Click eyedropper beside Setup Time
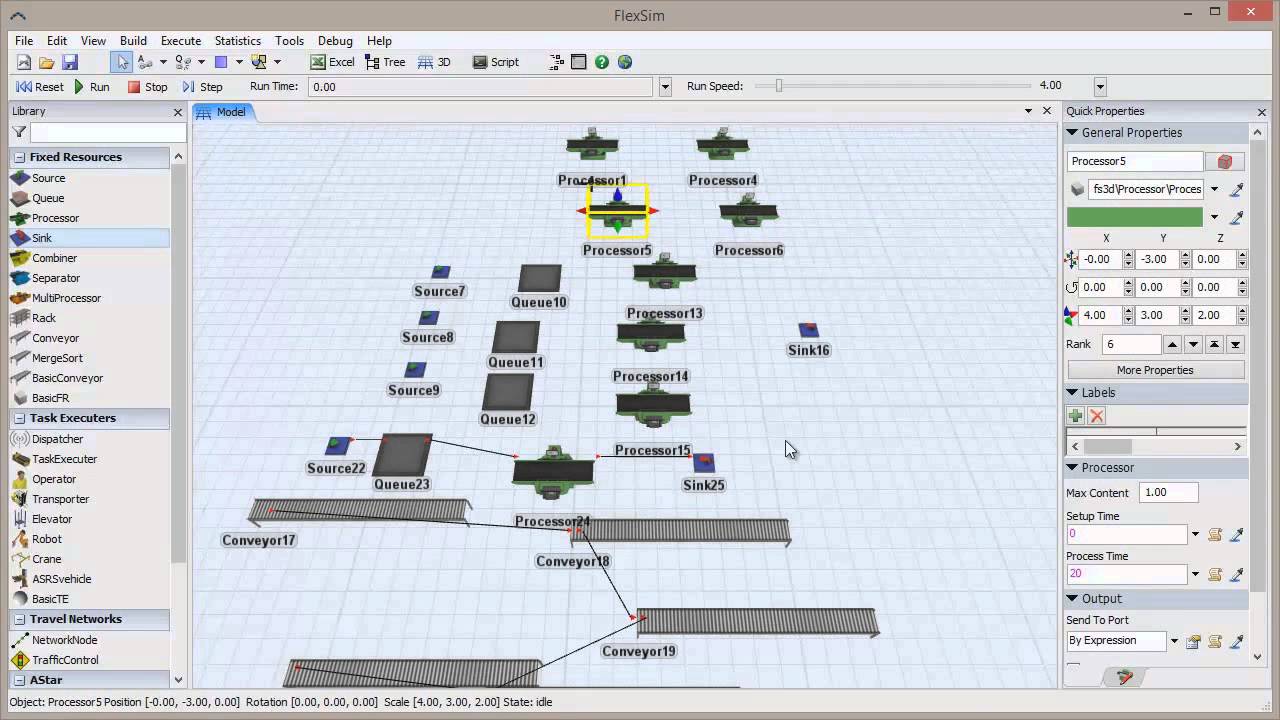This screenshot has height=720, width=1280. click(1236, 534)
